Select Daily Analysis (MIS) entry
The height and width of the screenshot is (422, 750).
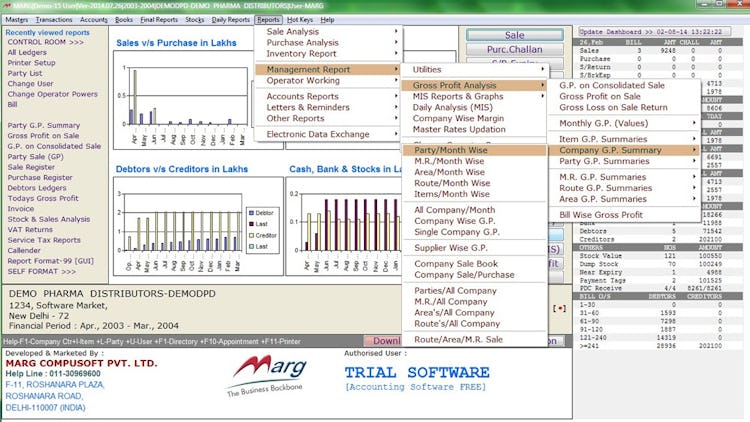pos(474,107)
